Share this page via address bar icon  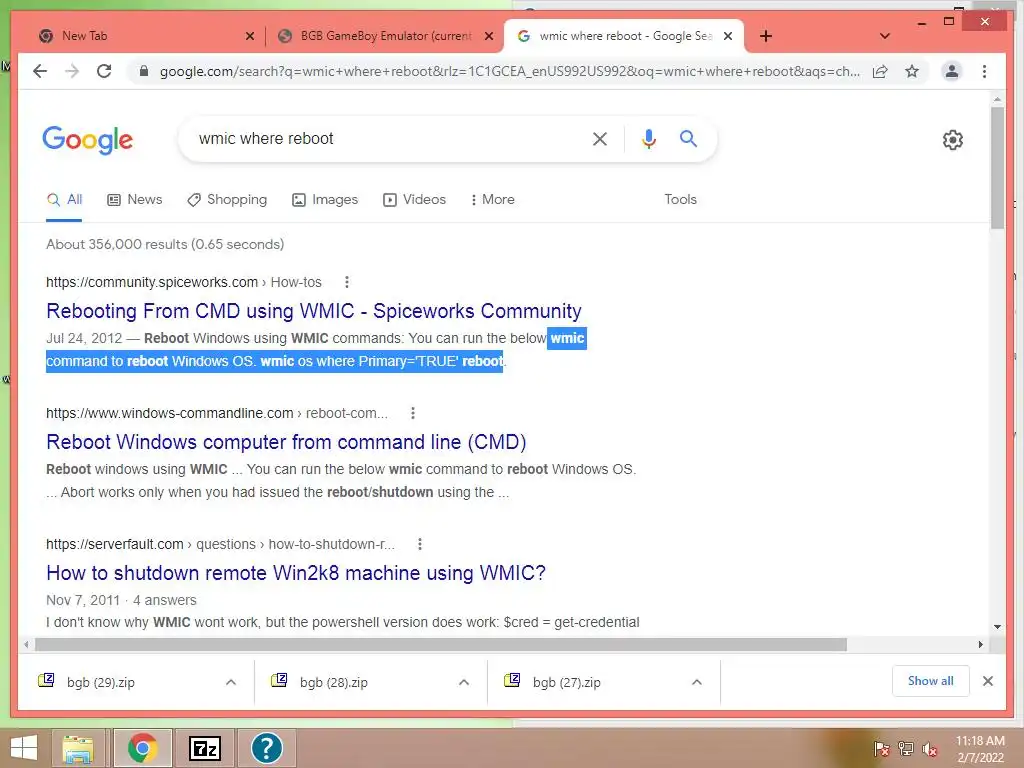coord(880,71)
